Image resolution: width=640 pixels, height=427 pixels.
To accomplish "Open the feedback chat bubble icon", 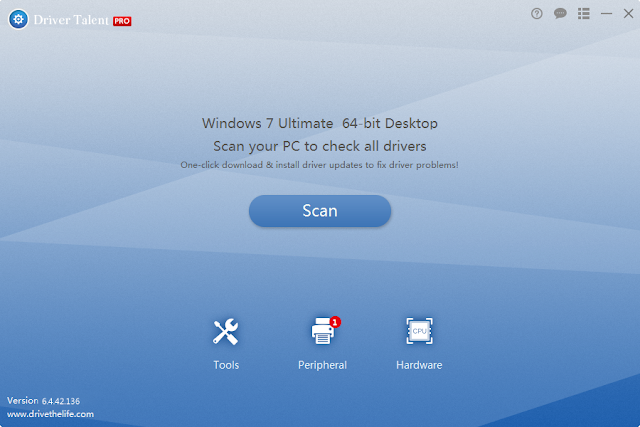I will coord(560,13).
